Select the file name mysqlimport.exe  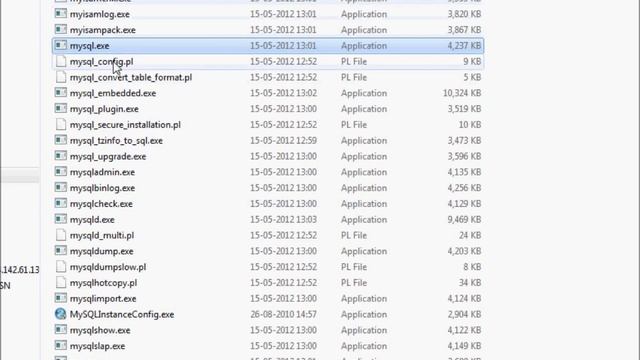pyautogui.click(x=103, y=299)
